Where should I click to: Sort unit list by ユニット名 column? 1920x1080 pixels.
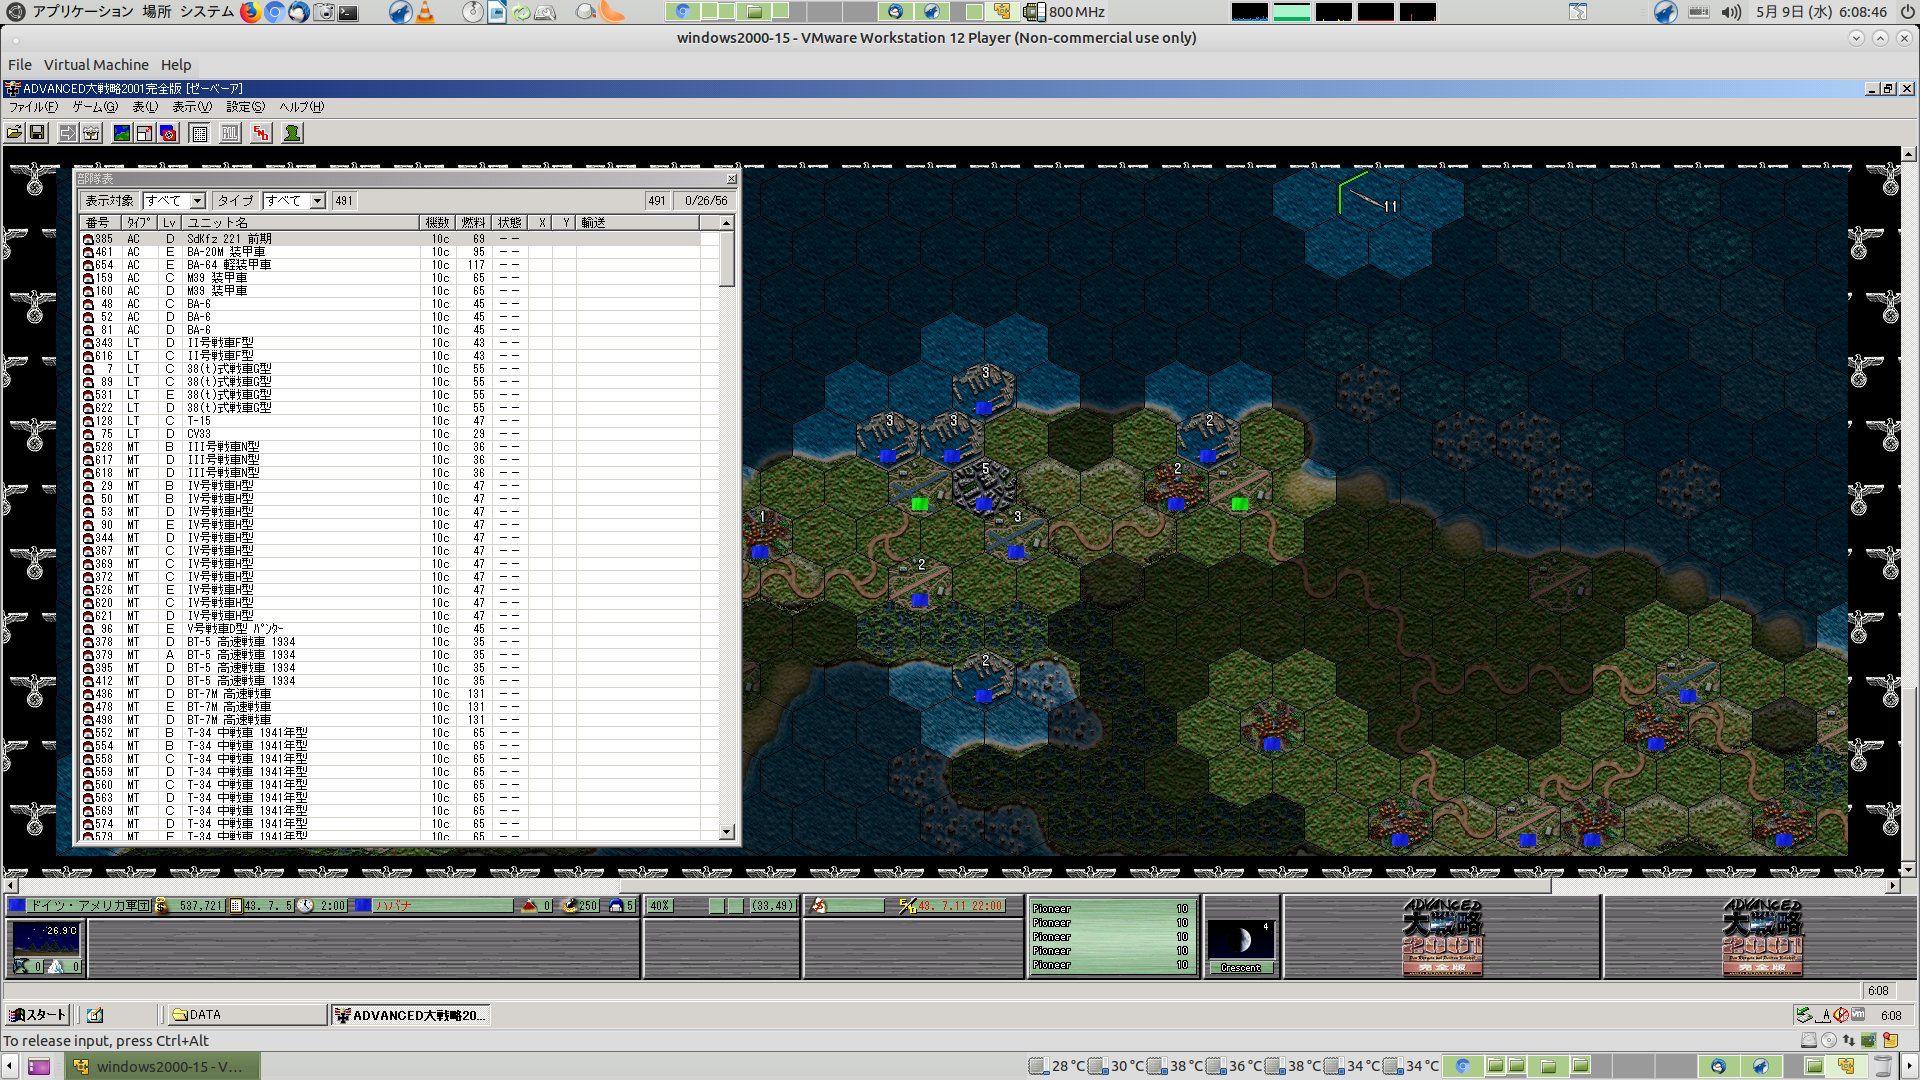(x=301, y=223)
